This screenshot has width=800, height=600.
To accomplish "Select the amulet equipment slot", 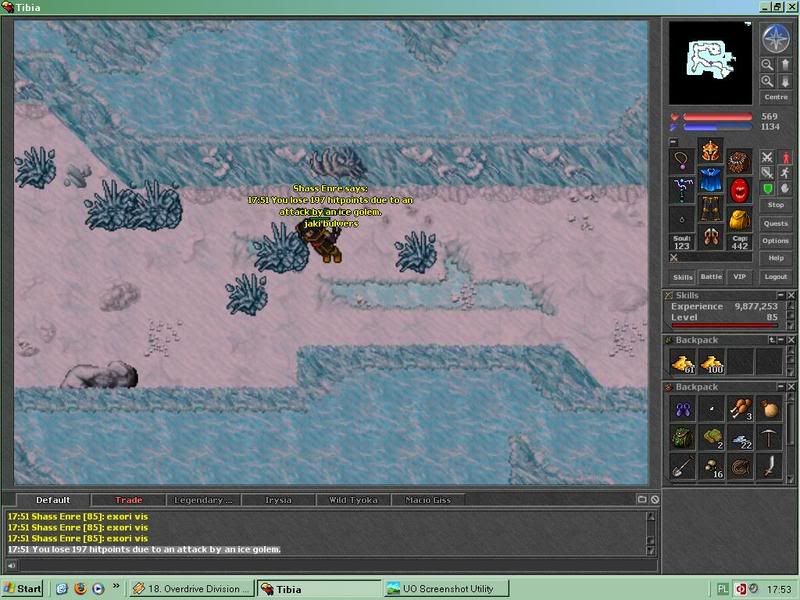I will (x=682, y=162).
